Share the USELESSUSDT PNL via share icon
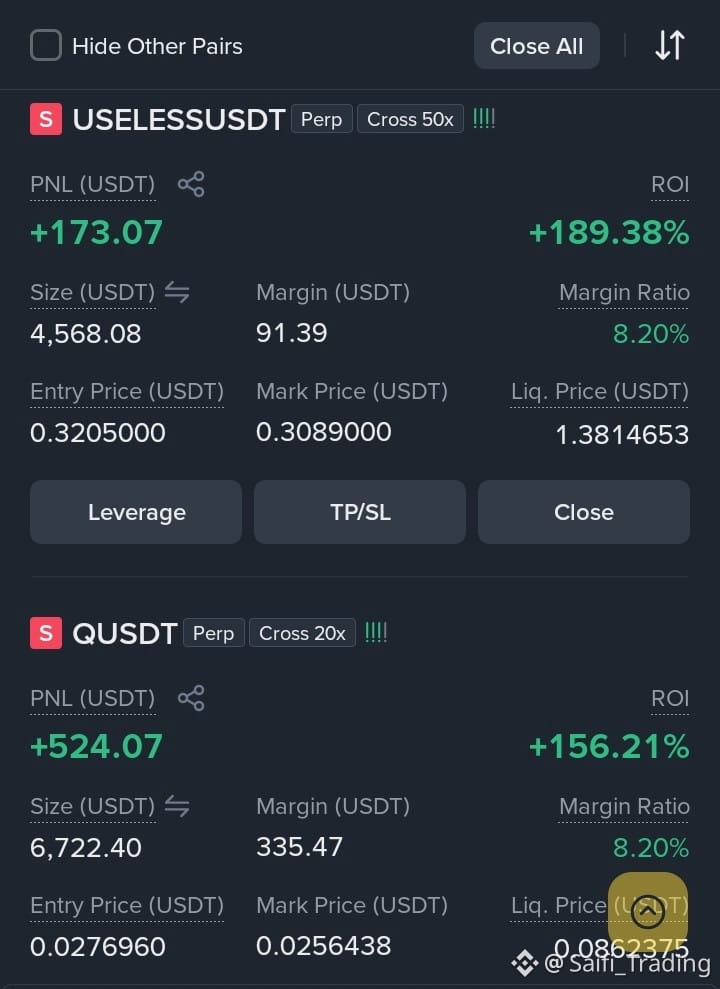 coord(190,184)
